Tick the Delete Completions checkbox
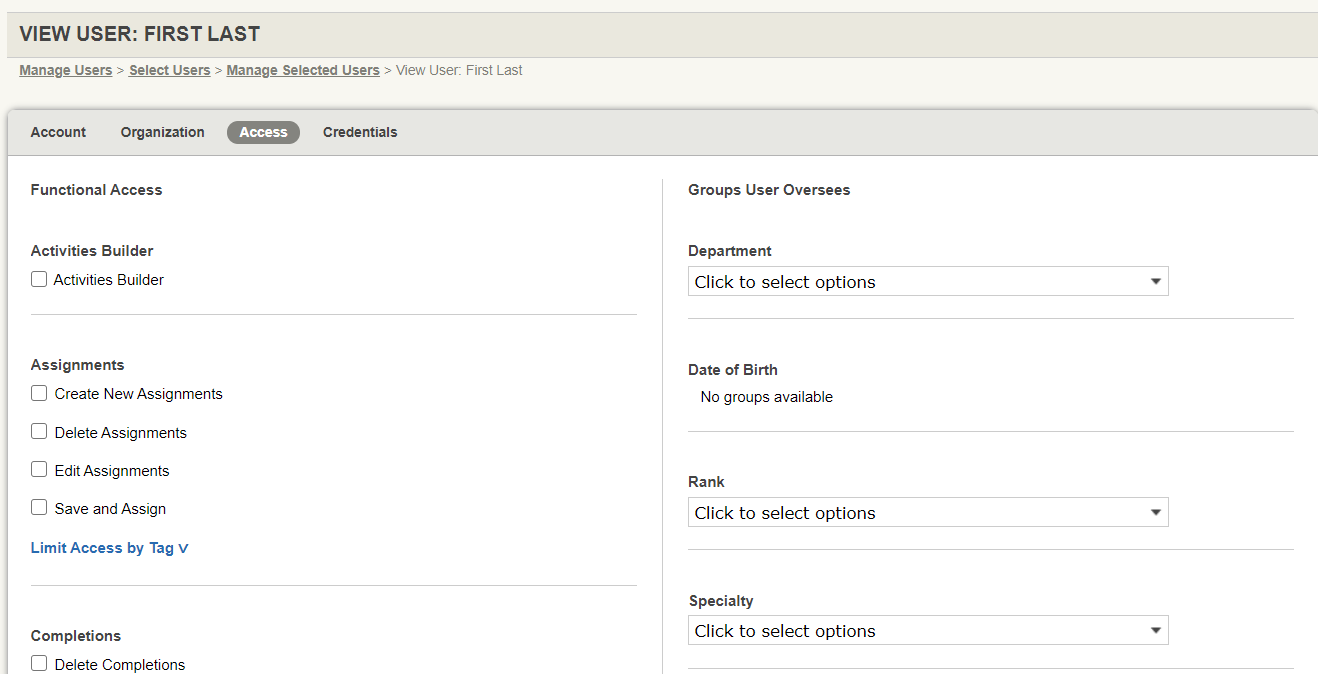1318x674 pixels. [39, 664]
